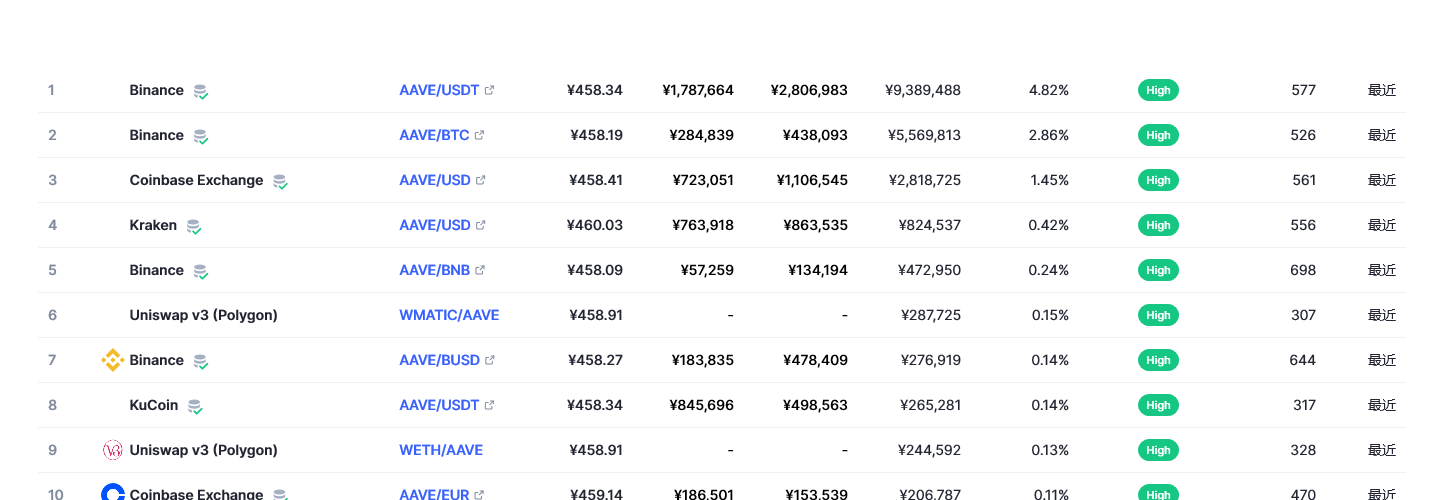Click the reserves icon next to KuCoin
This screenshot has height=500, width=1450.
pyautogui.click(x=195, y=406)
